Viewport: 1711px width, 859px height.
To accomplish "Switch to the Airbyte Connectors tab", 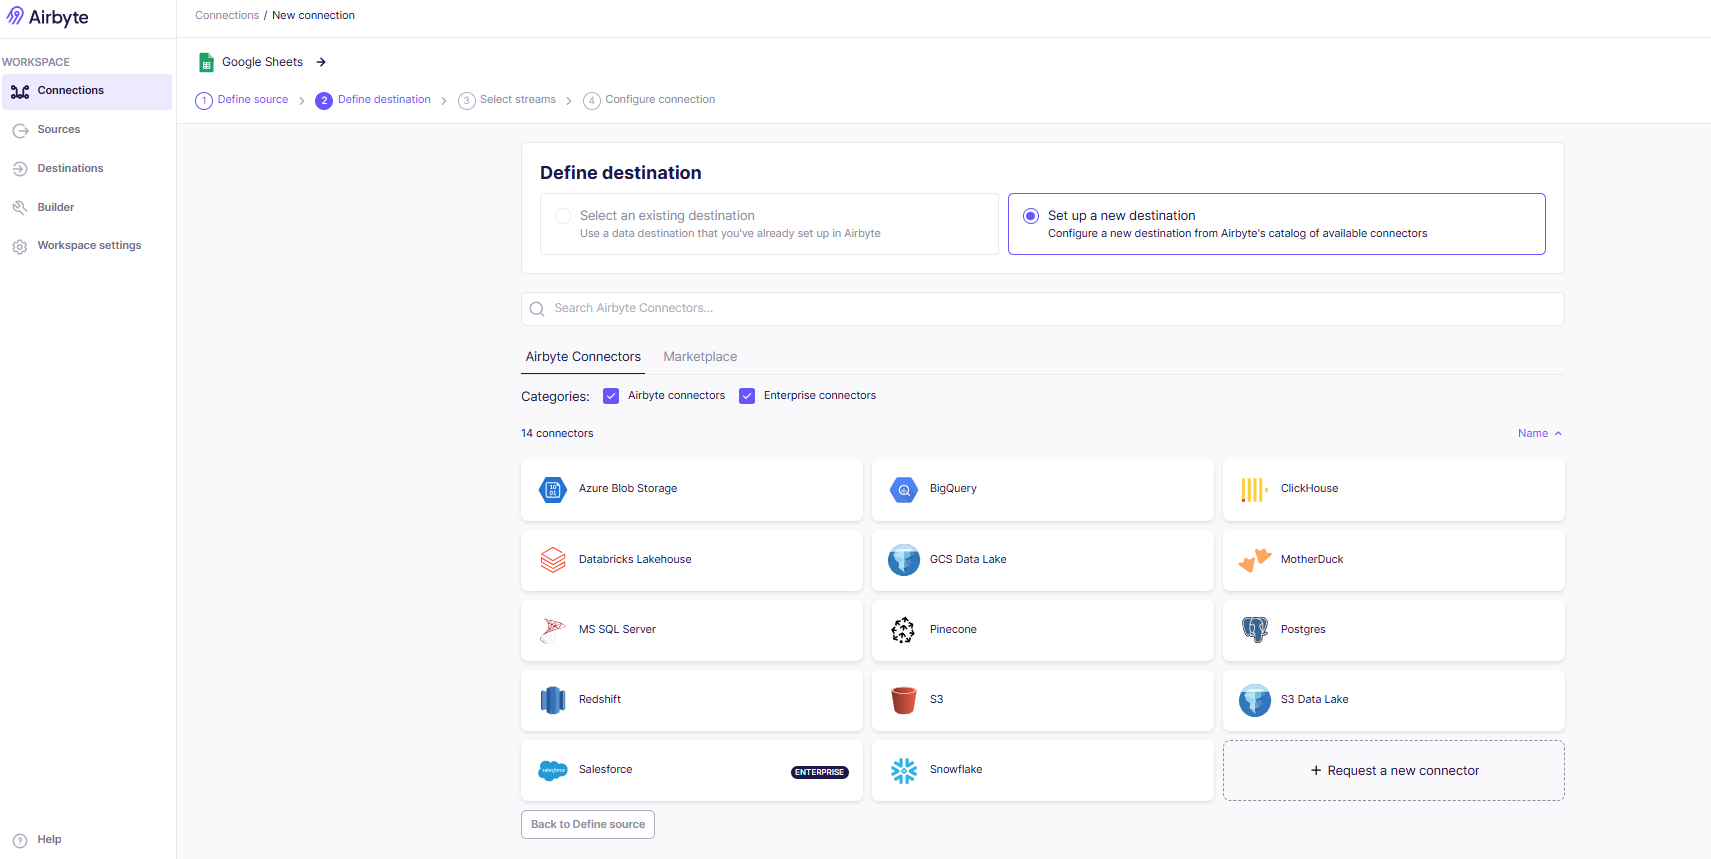I will coord(583,357).
